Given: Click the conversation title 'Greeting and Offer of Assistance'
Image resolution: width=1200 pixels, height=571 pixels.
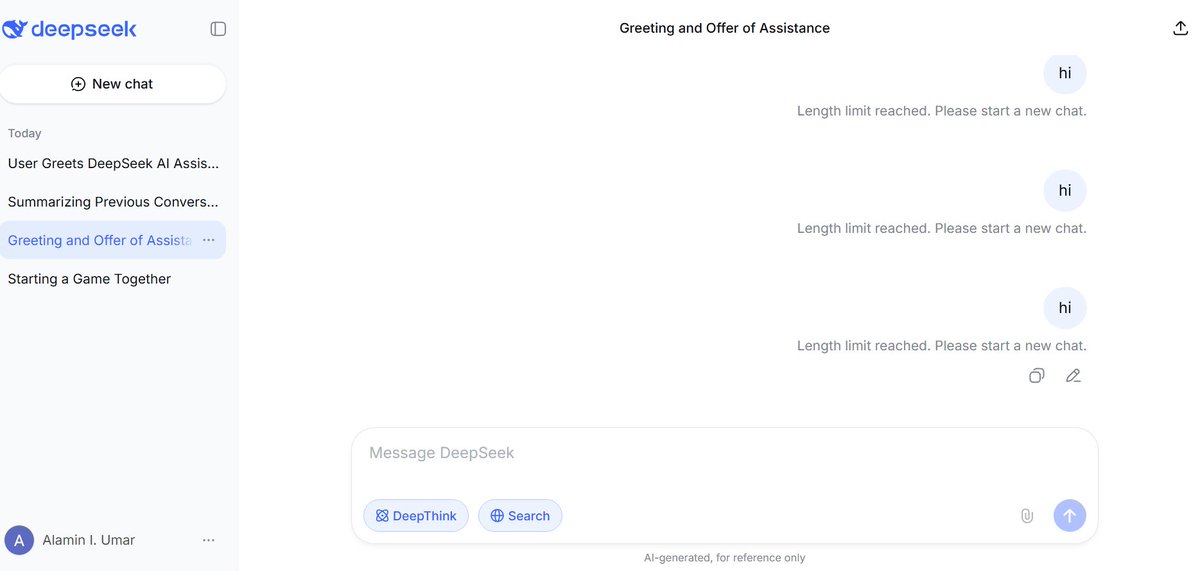Looking at the screenshot, I should pyautogui.click(x=725, y=28).
